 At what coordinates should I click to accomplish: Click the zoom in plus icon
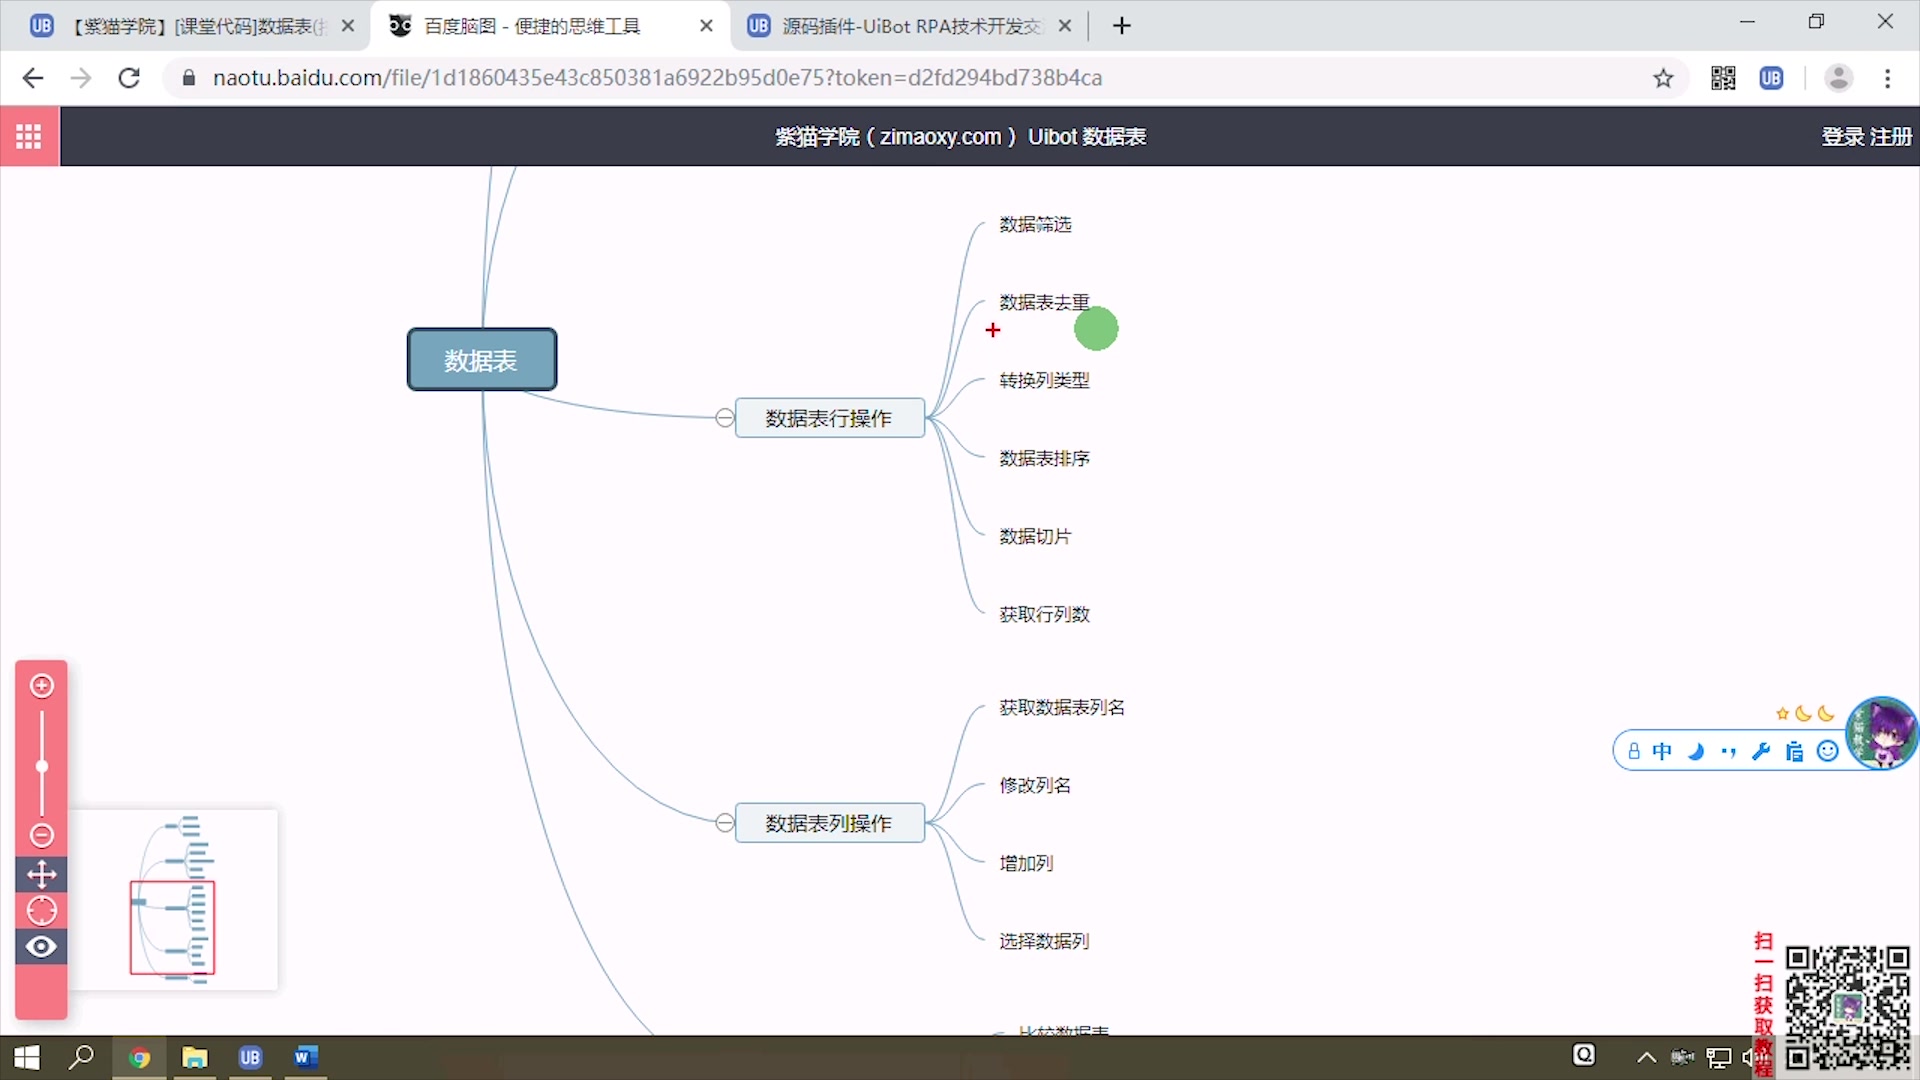[41, 685]
